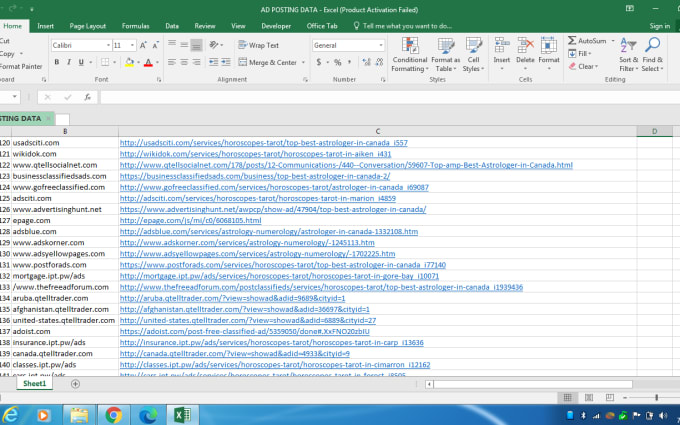Screen dimensions: 680x425
Task: Switch to the Insert tab
Action: point(46,26)
